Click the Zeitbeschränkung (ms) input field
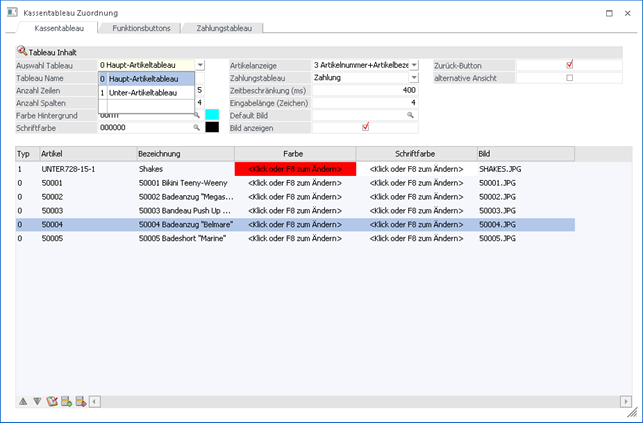This screenshot has width=643, height=423. click(x=366, y=90)
